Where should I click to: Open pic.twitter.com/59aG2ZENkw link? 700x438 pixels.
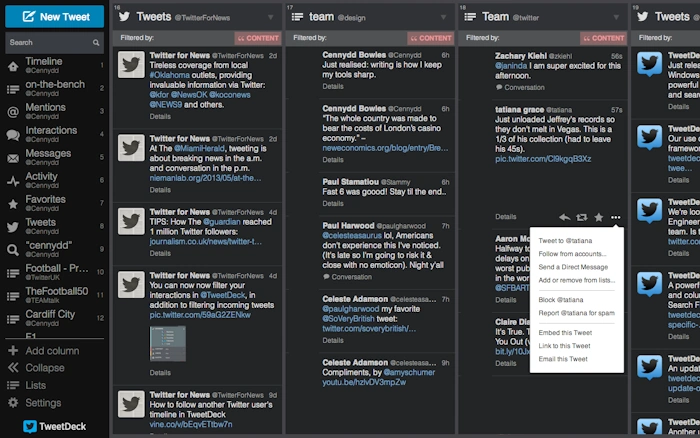[x=200, y=315]
